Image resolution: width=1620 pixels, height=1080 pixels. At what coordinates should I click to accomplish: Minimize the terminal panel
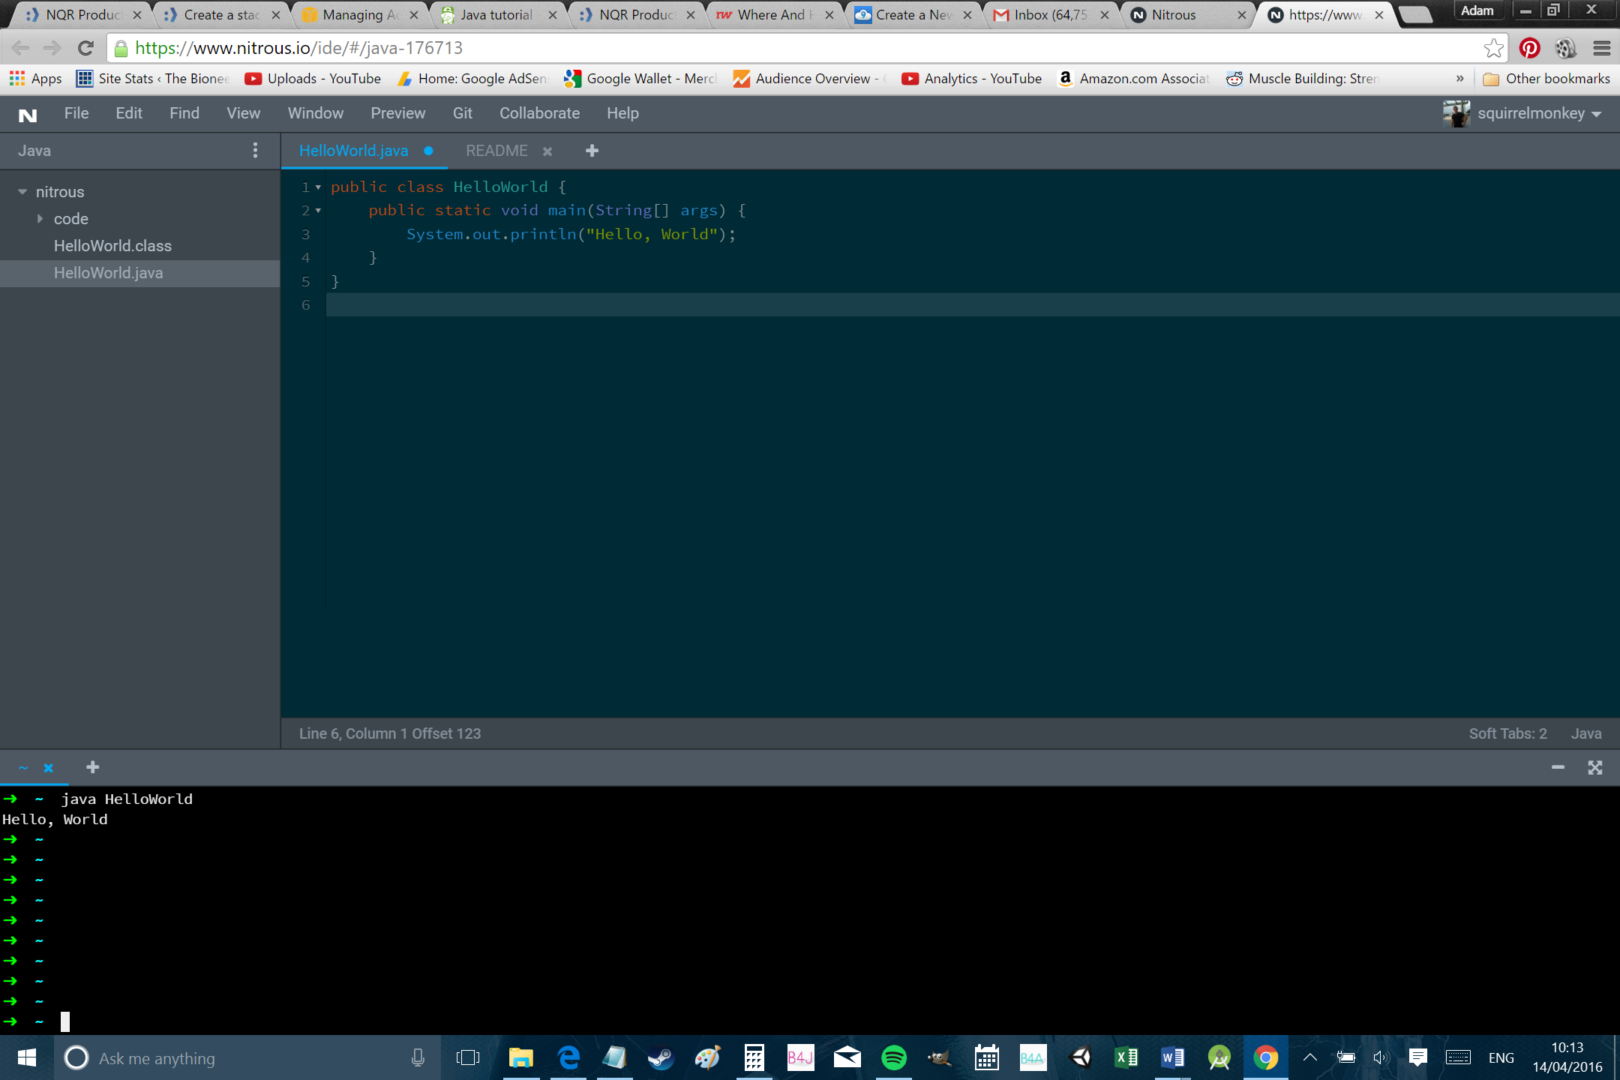(1557, 767)
